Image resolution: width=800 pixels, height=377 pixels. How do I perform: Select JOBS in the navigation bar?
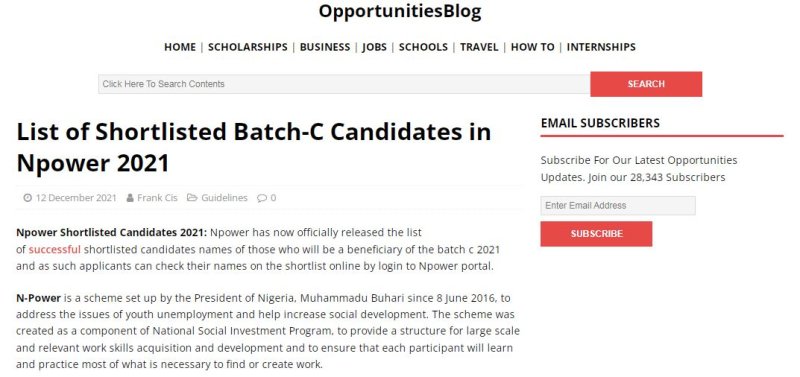[374, 47]
